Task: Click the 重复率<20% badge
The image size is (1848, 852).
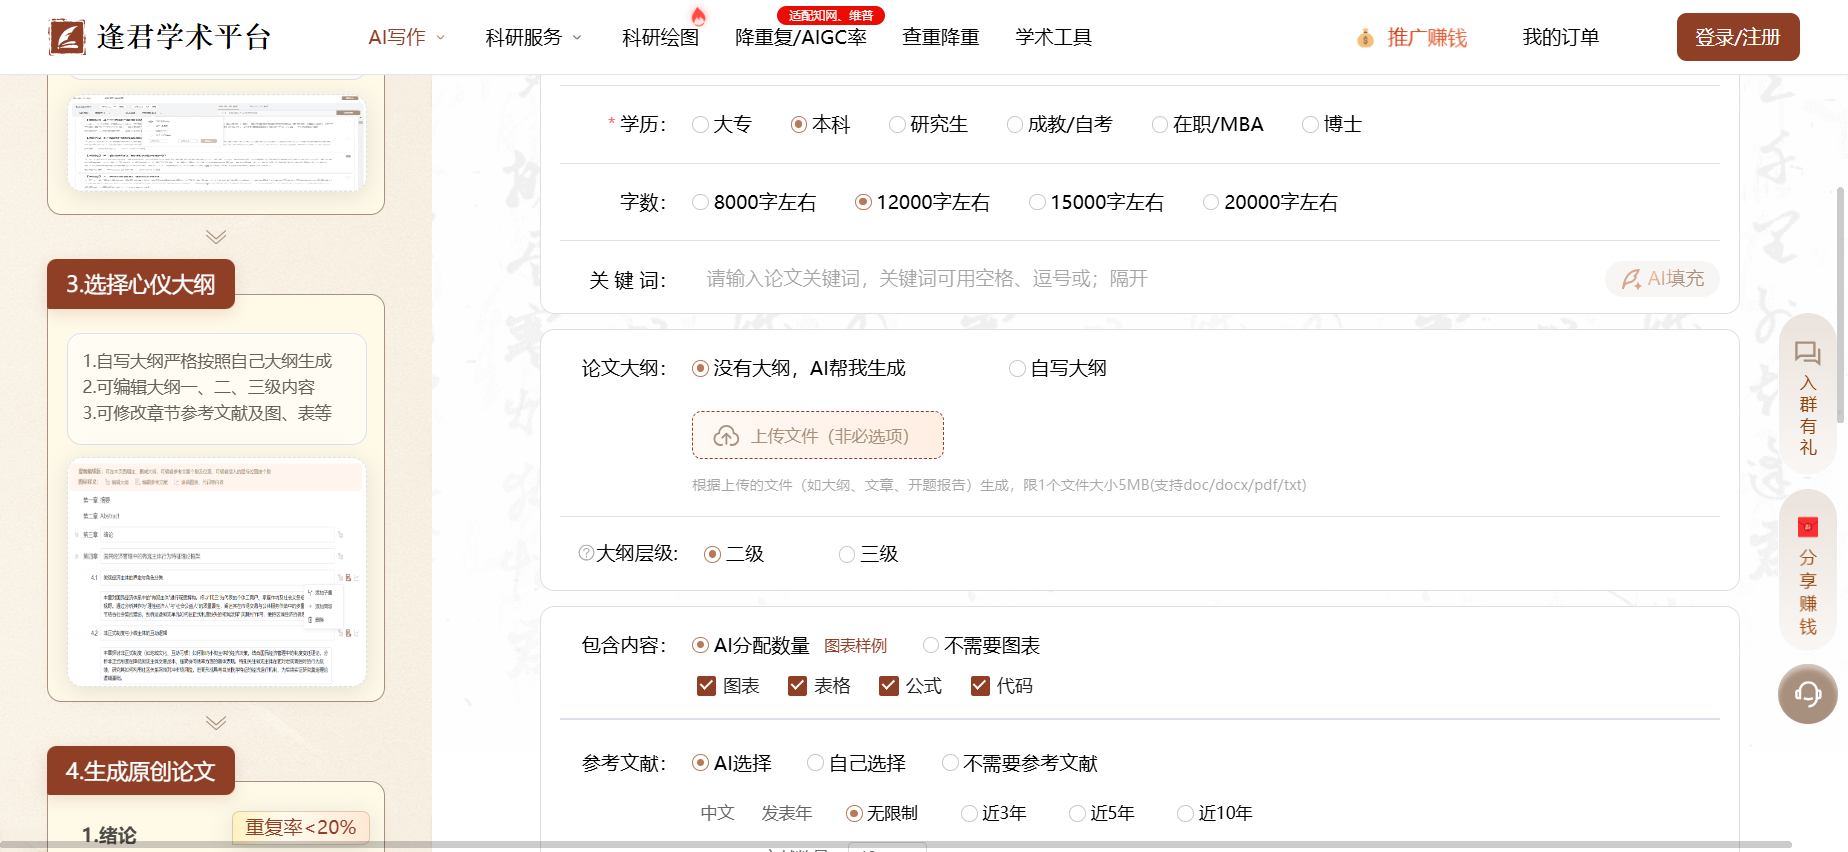Action: click(301, 827)
